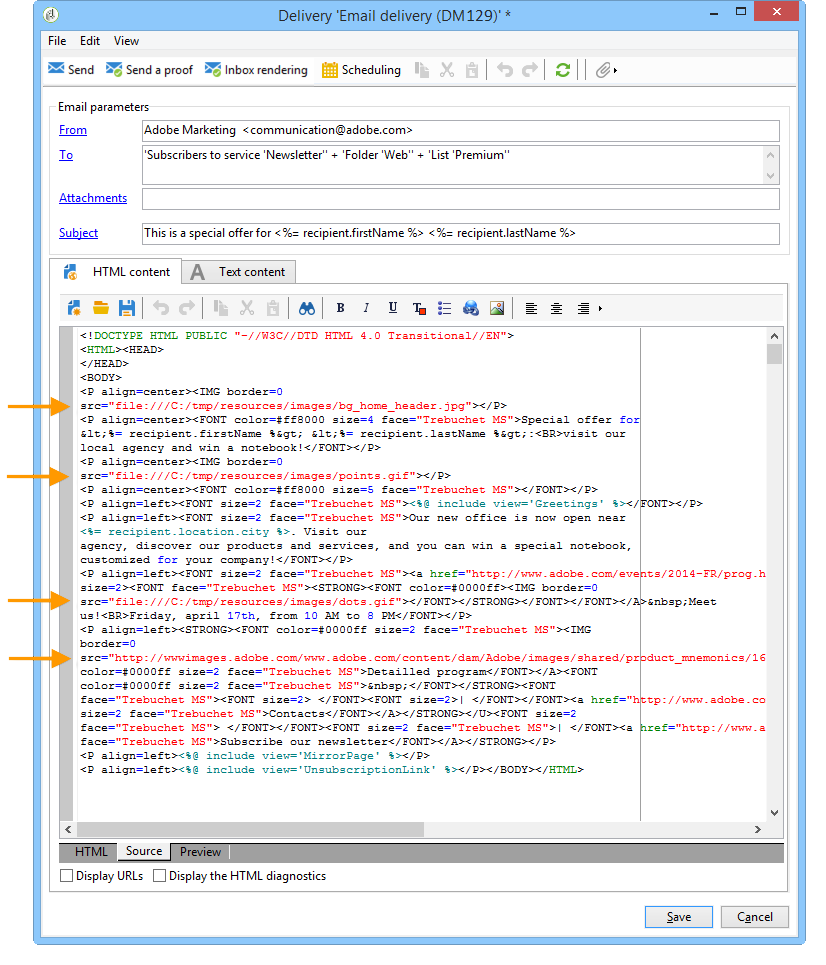Click the top toolbar Copy icon
Screen dimensions: 826x965
pyautogui.click(x=422, y=70)
